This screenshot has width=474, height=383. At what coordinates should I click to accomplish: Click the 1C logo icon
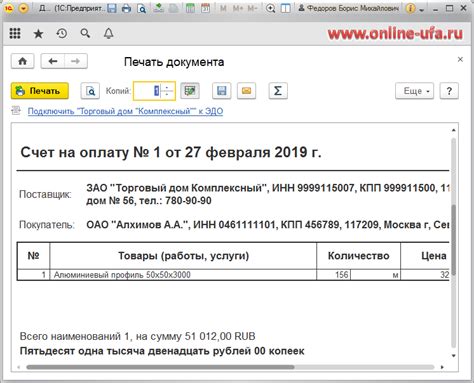coord(9,8)
